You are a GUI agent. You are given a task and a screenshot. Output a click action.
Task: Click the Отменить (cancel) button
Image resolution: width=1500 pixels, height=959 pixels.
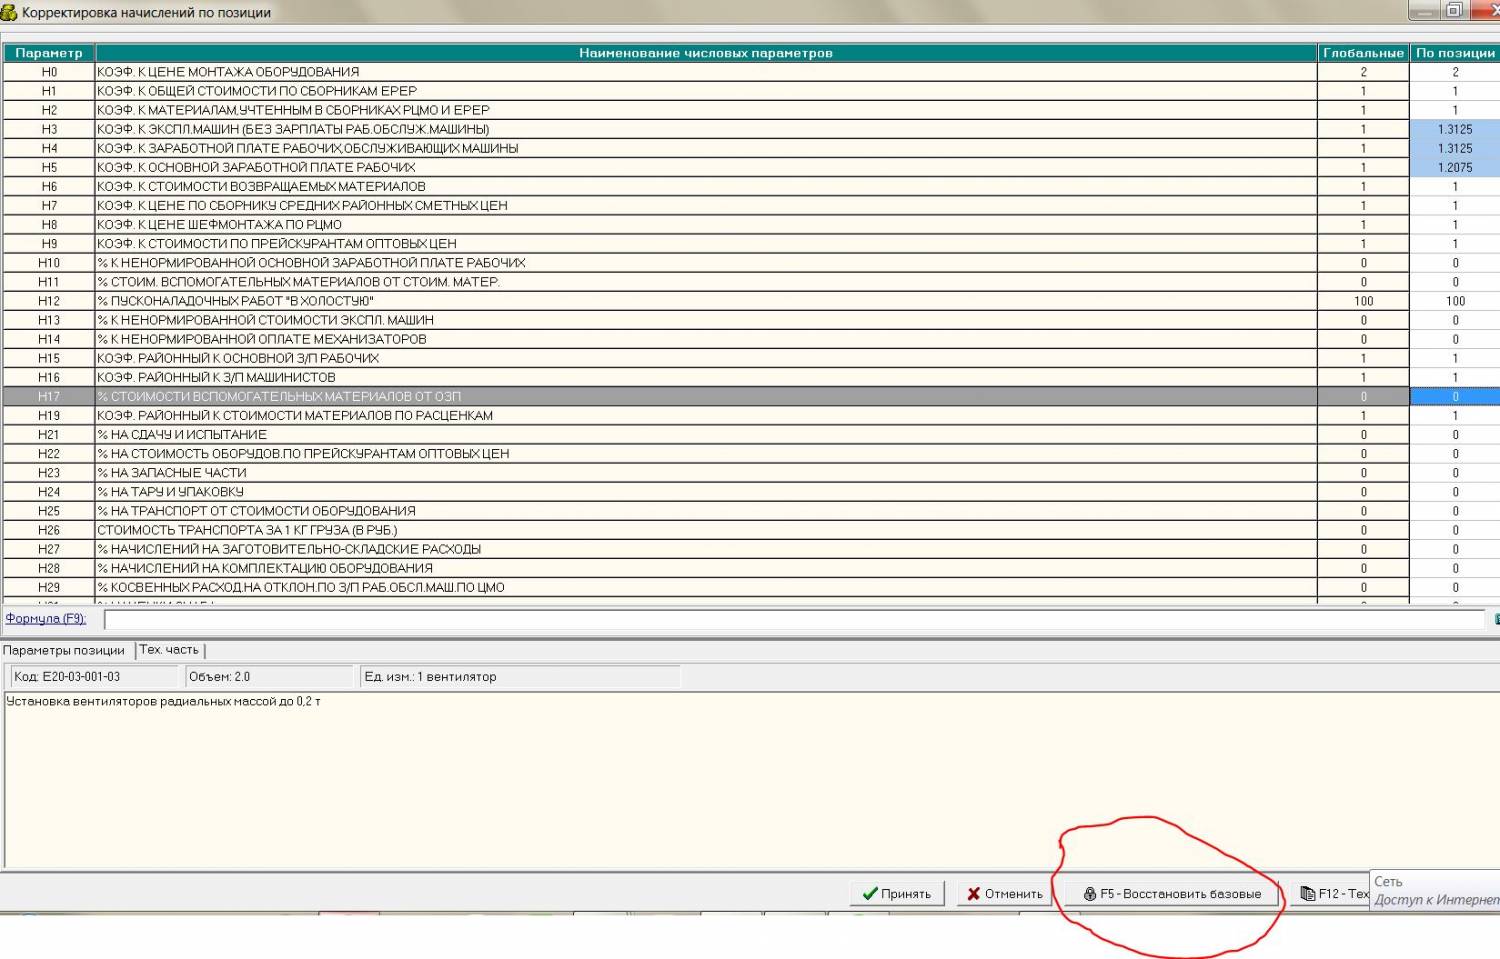pos(1004,894)
